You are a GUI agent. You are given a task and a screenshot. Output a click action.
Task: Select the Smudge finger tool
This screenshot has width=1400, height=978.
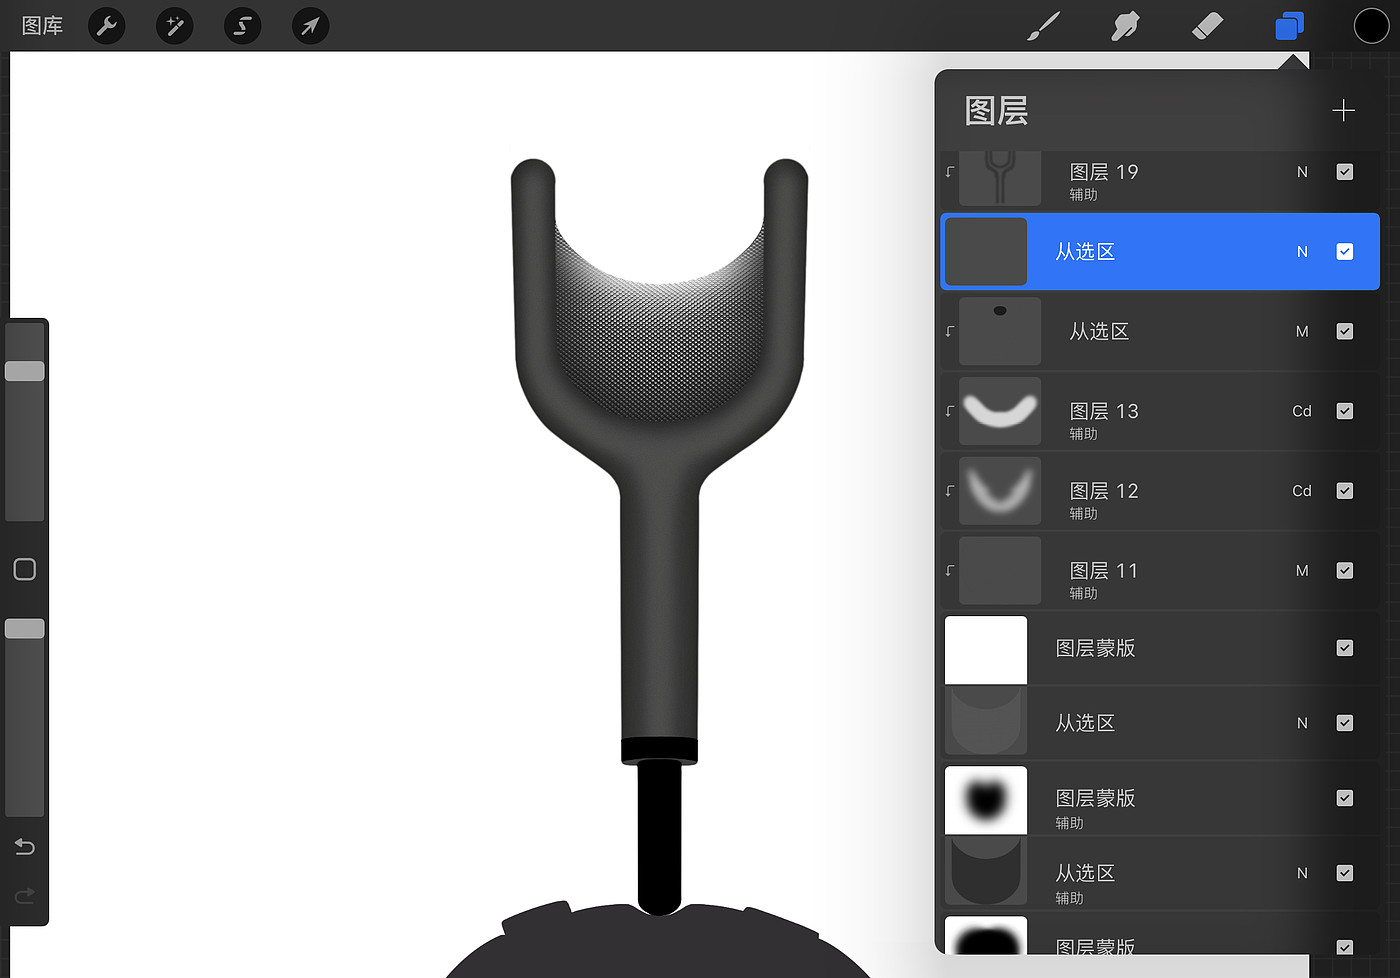point(1125,26)
